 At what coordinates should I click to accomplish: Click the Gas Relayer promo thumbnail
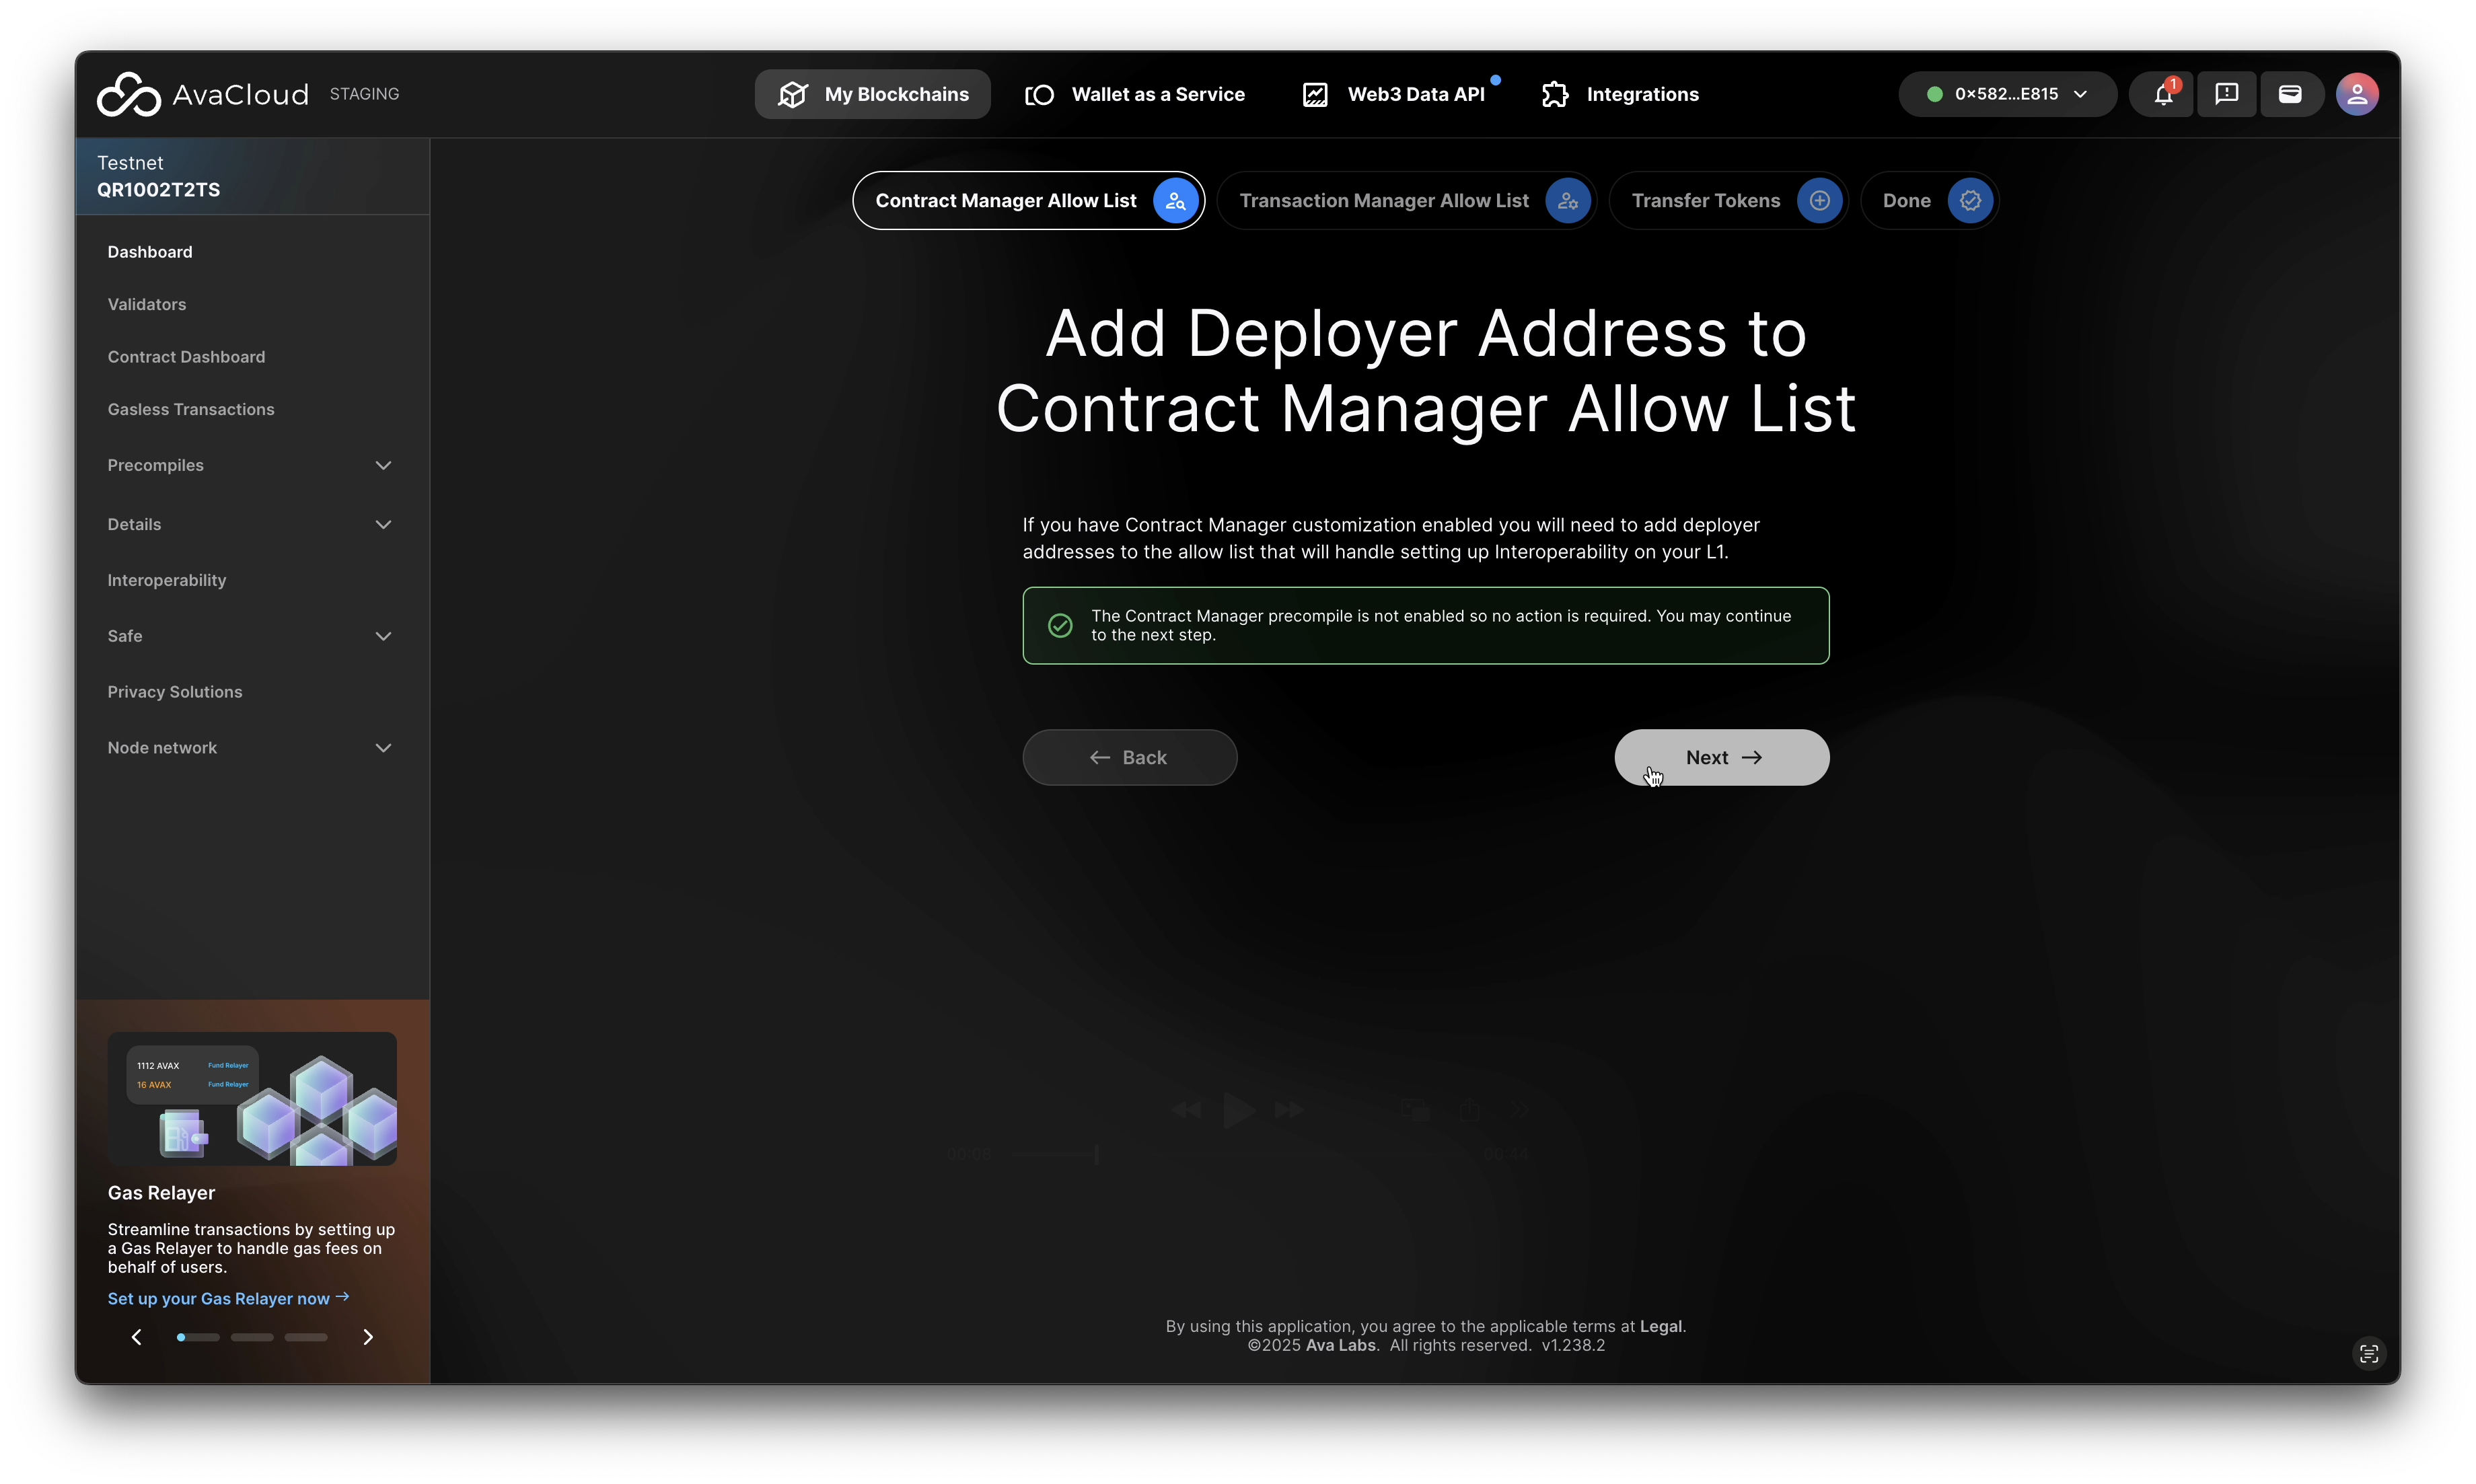252,1098
